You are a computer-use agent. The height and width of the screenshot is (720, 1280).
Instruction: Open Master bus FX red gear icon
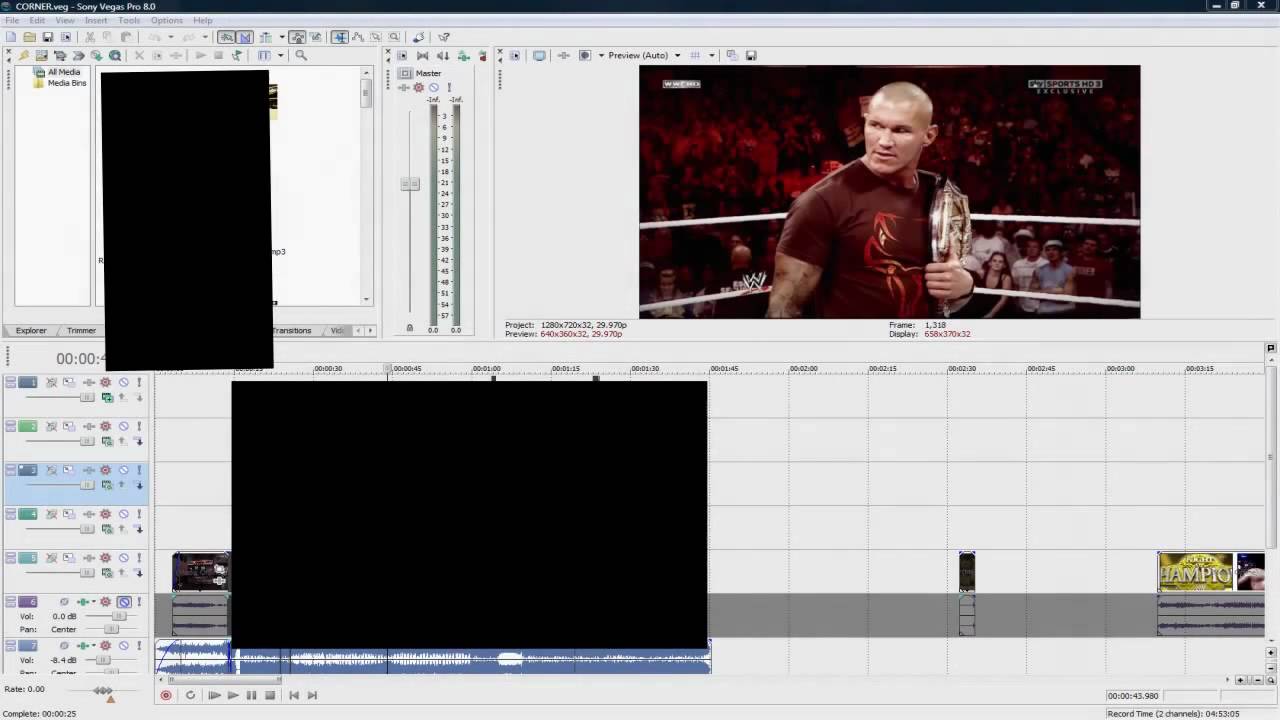[x=418, y=87]
